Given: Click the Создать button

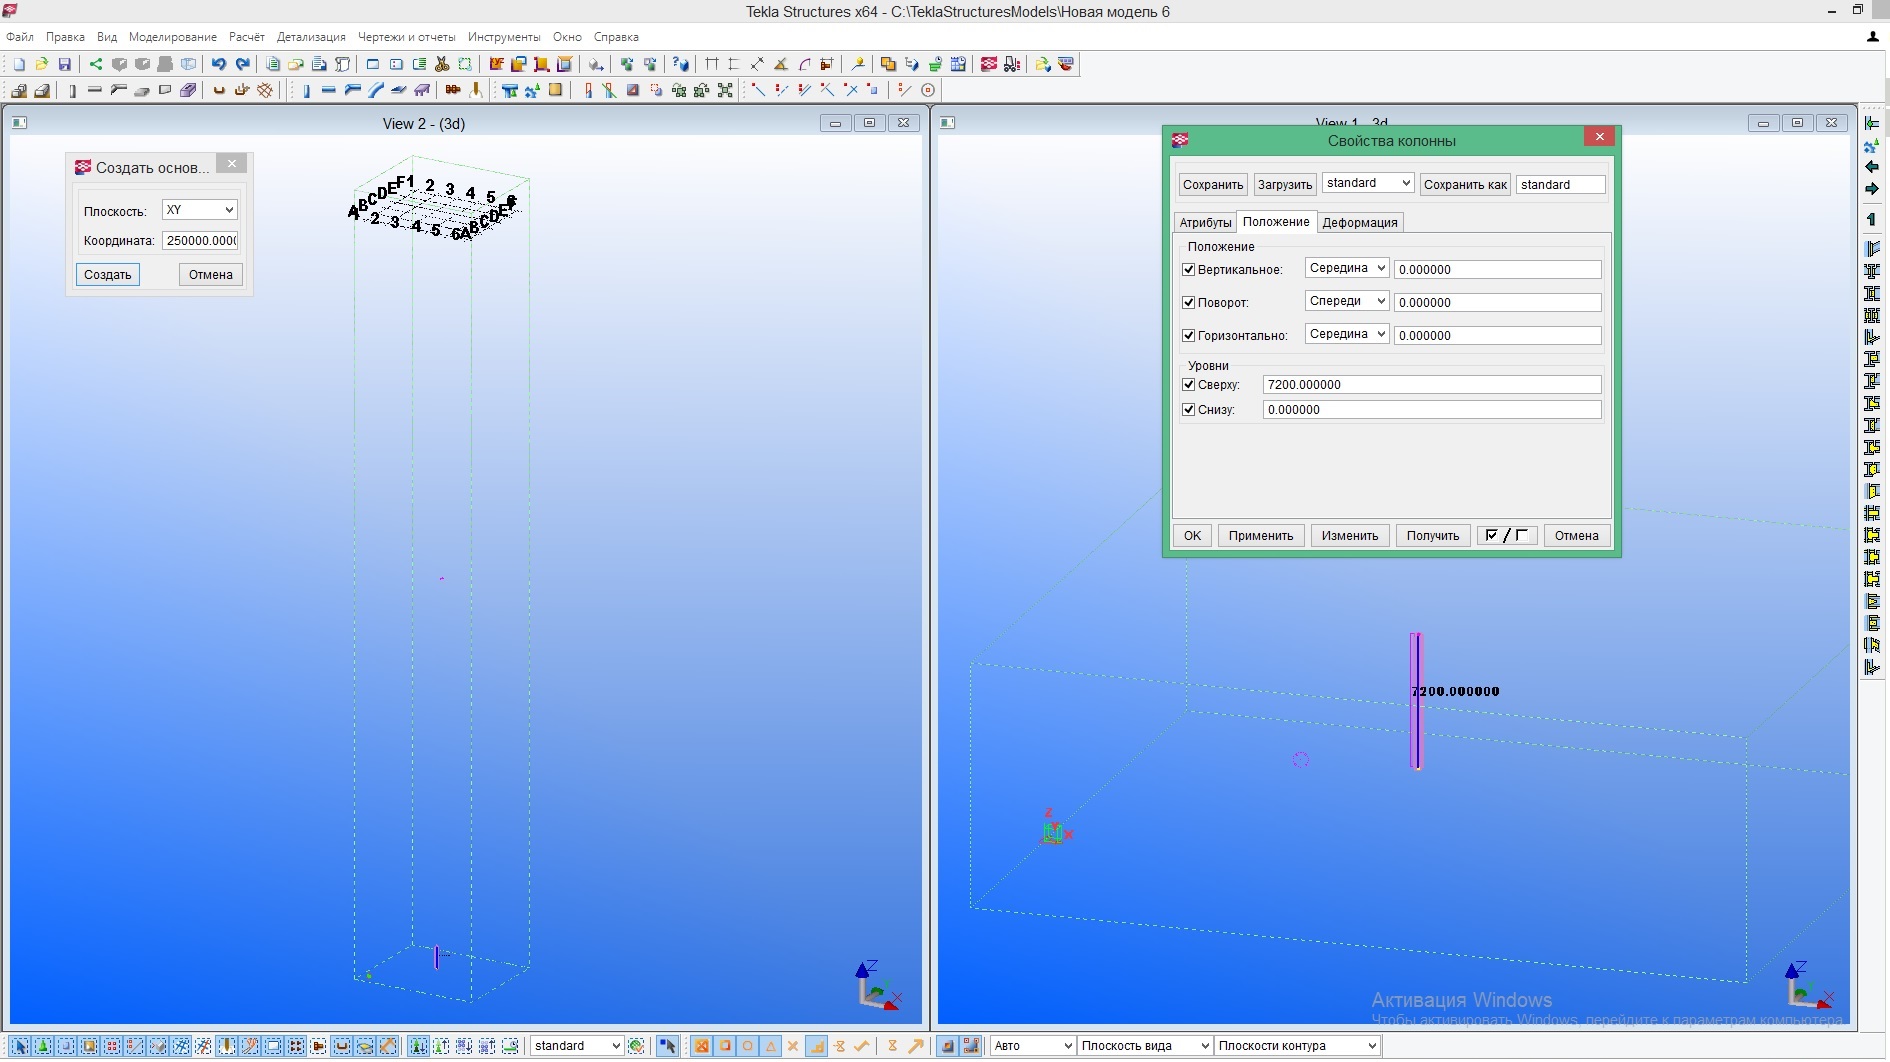Looking at the screenshot, I should 107,274.
